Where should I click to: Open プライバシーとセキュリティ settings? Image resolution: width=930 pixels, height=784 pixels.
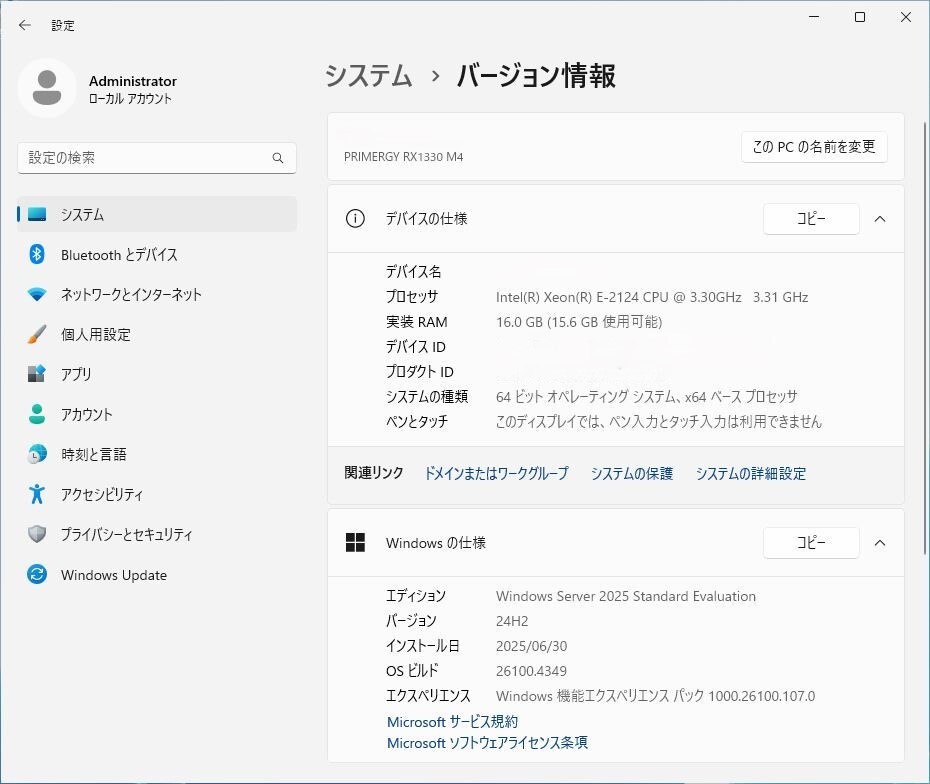pos(157,534)
